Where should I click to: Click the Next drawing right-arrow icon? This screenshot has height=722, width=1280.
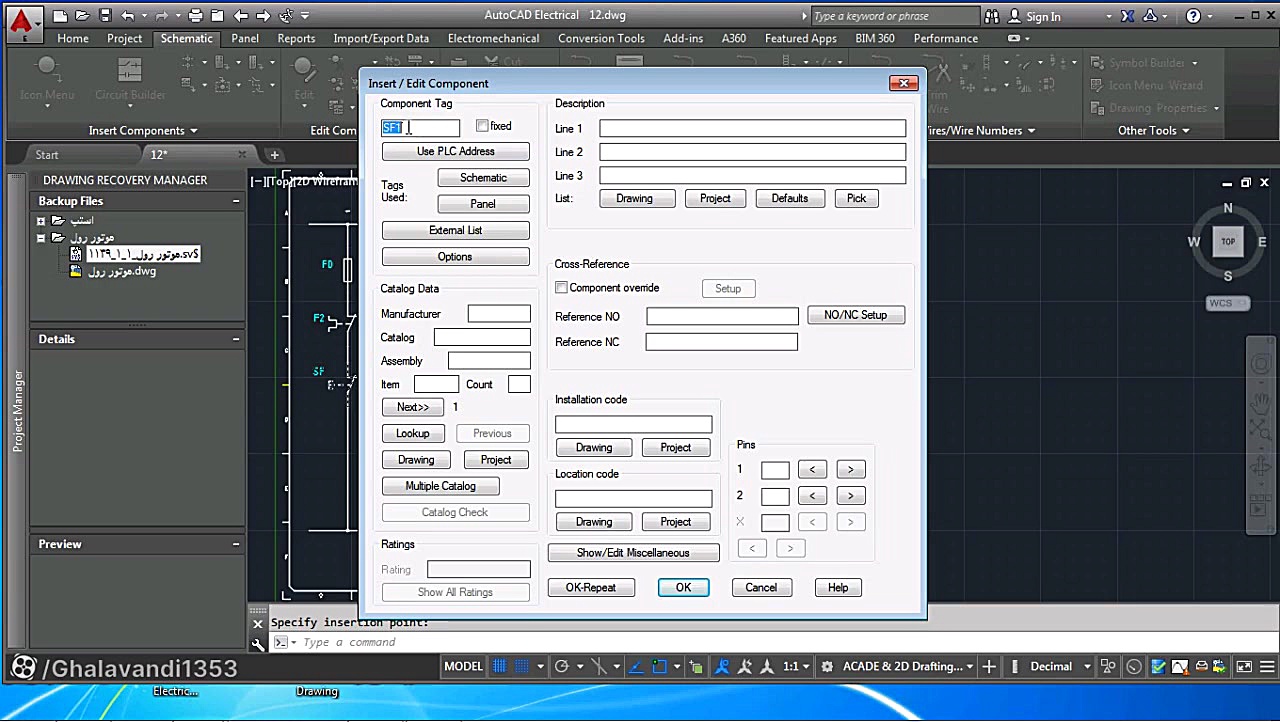[x=263, y=16]
